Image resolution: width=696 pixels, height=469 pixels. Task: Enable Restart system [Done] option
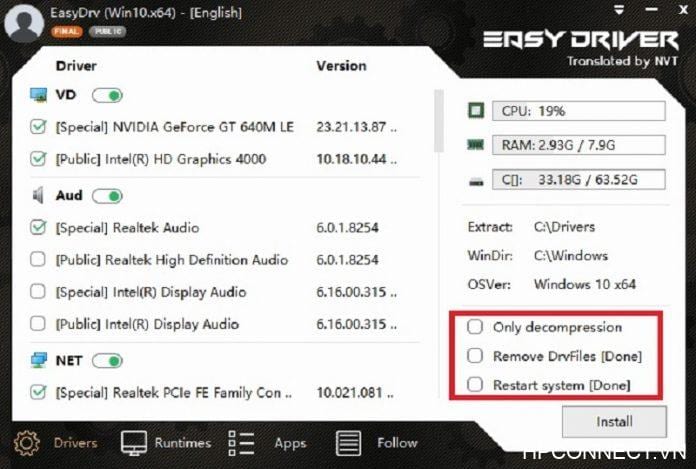coord(475,385)
